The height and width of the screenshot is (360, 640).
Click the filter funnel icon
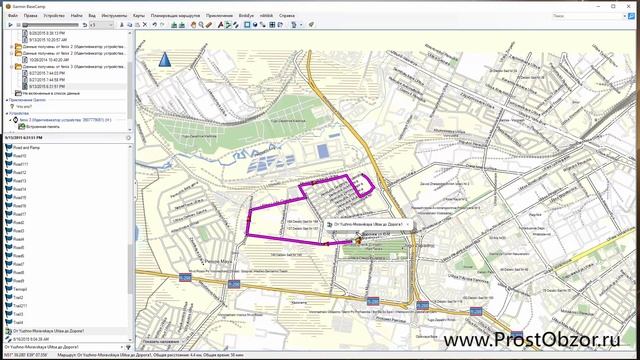coord(129,347)
